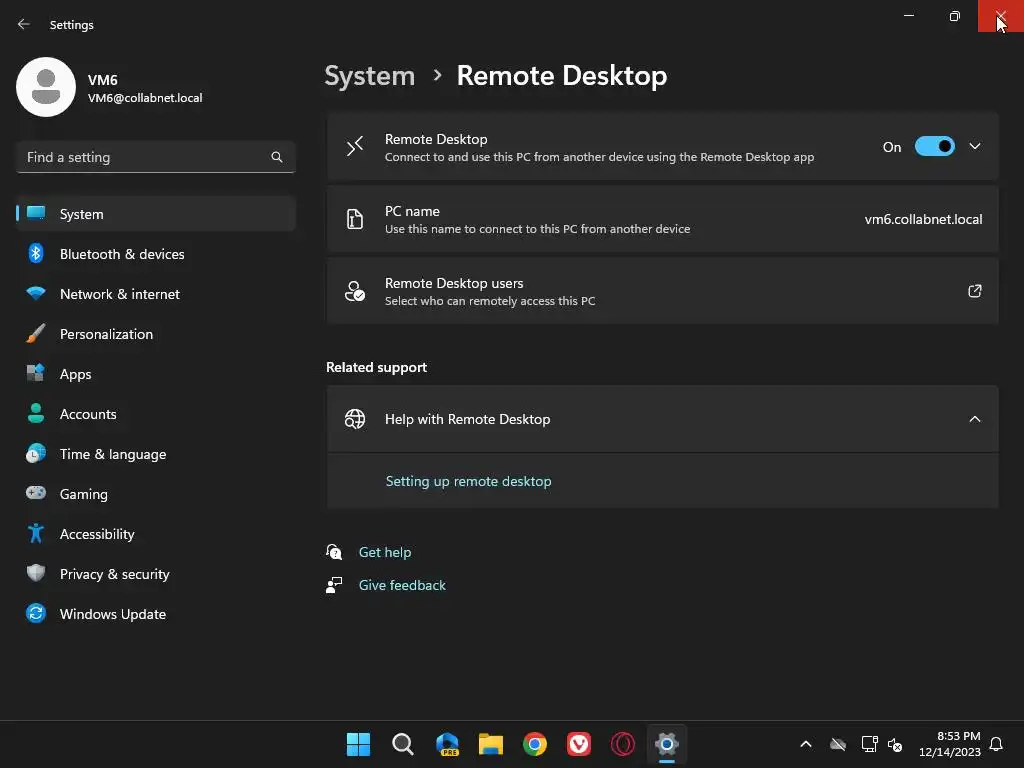This screenshot has height=768, width=1024.
Task: Click the PC name document icon
Action: [355, 219]
